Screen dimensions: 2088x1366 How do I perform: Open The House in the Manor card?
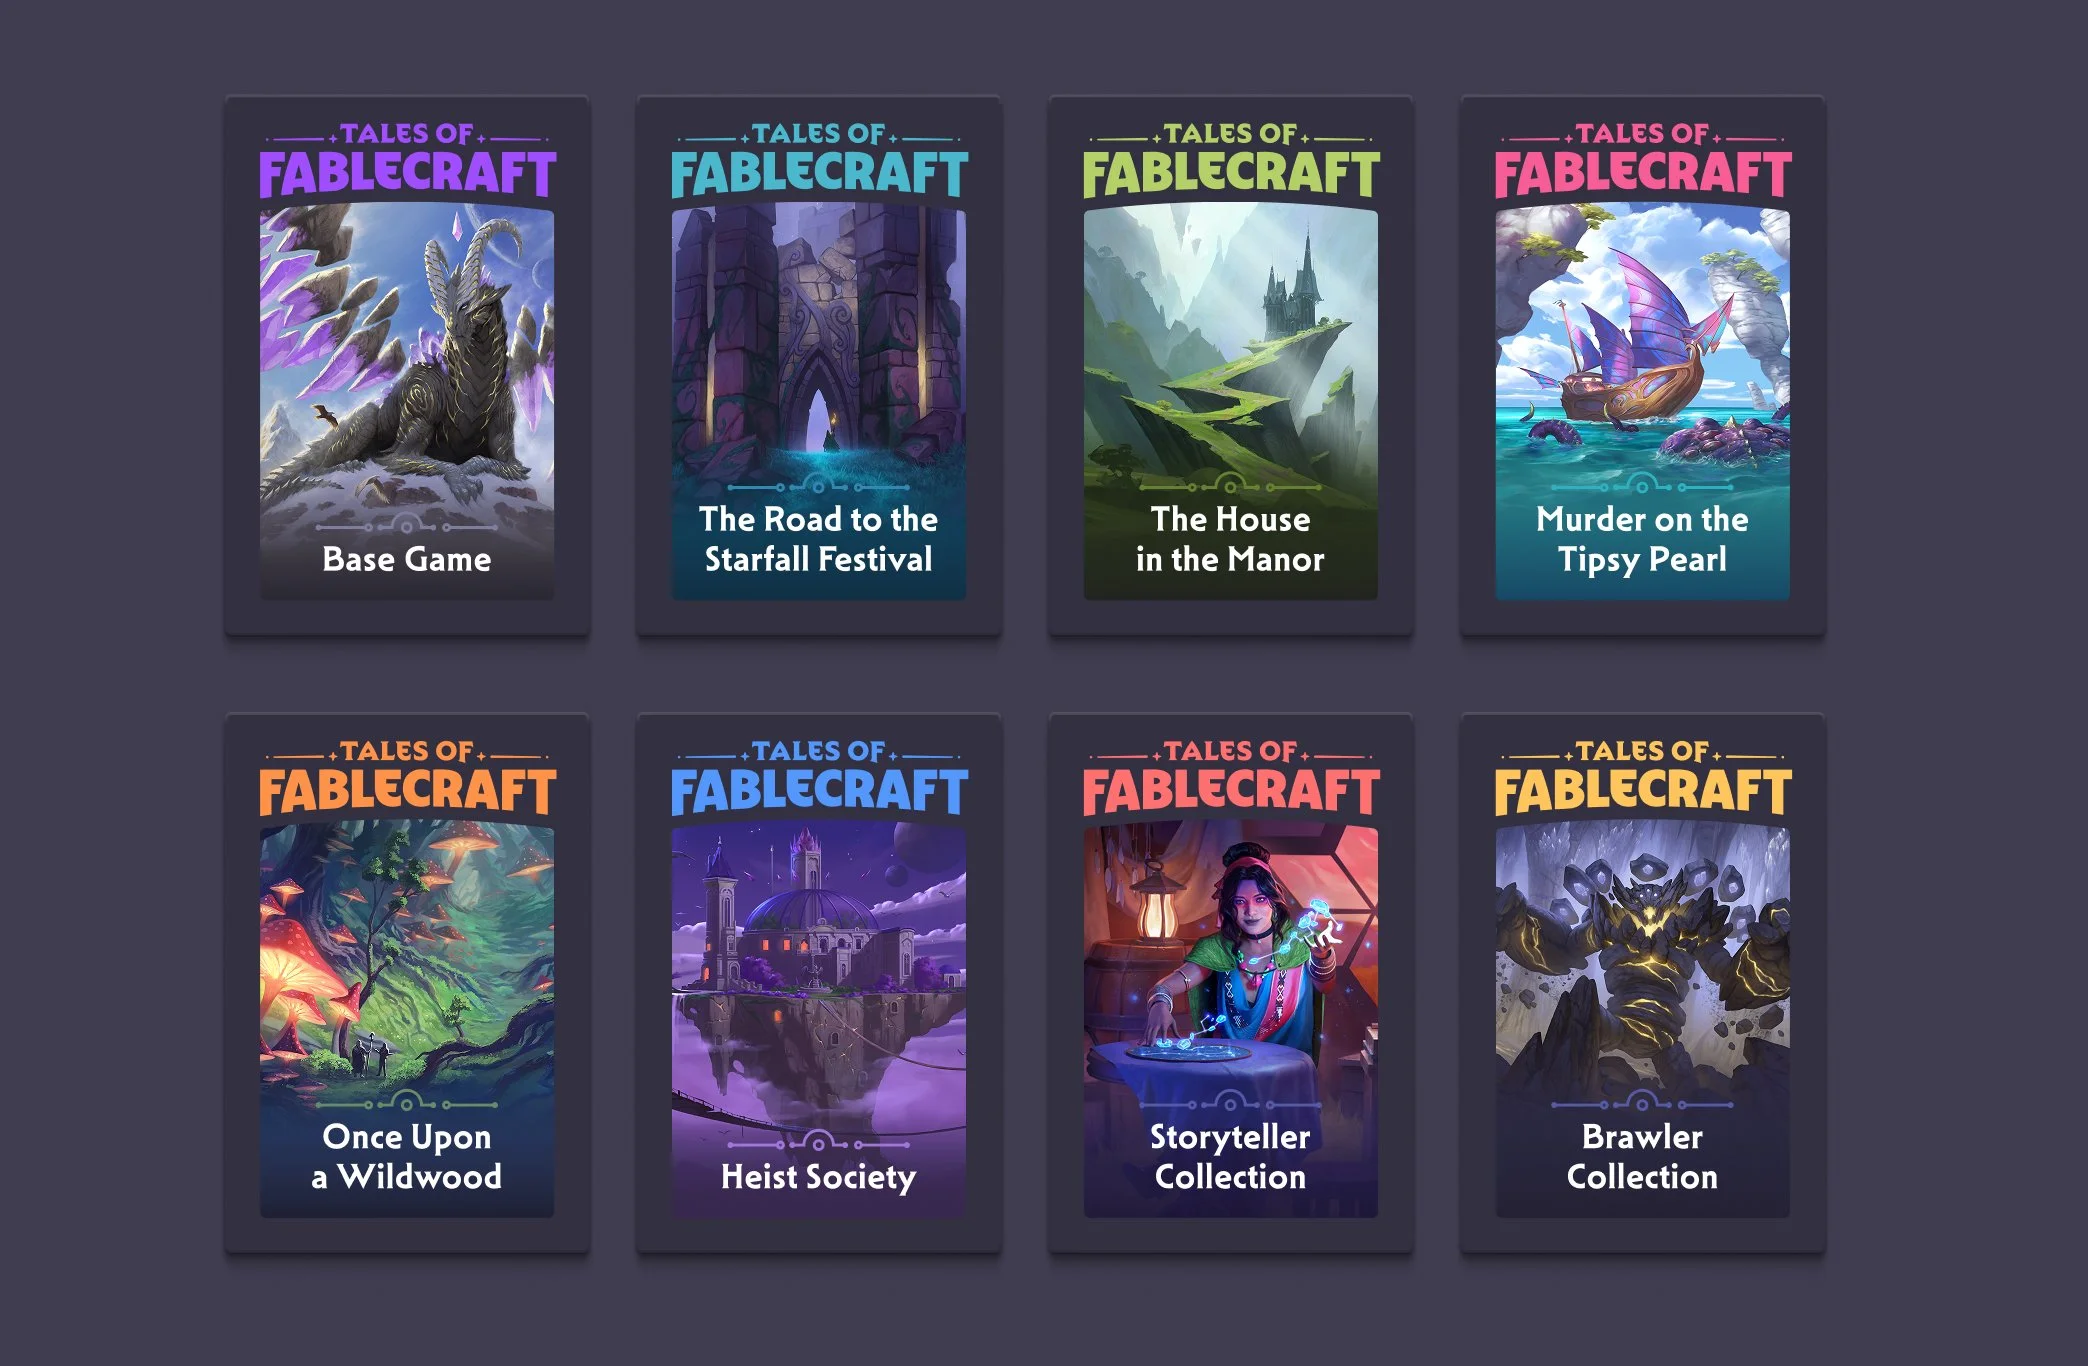1231,365
